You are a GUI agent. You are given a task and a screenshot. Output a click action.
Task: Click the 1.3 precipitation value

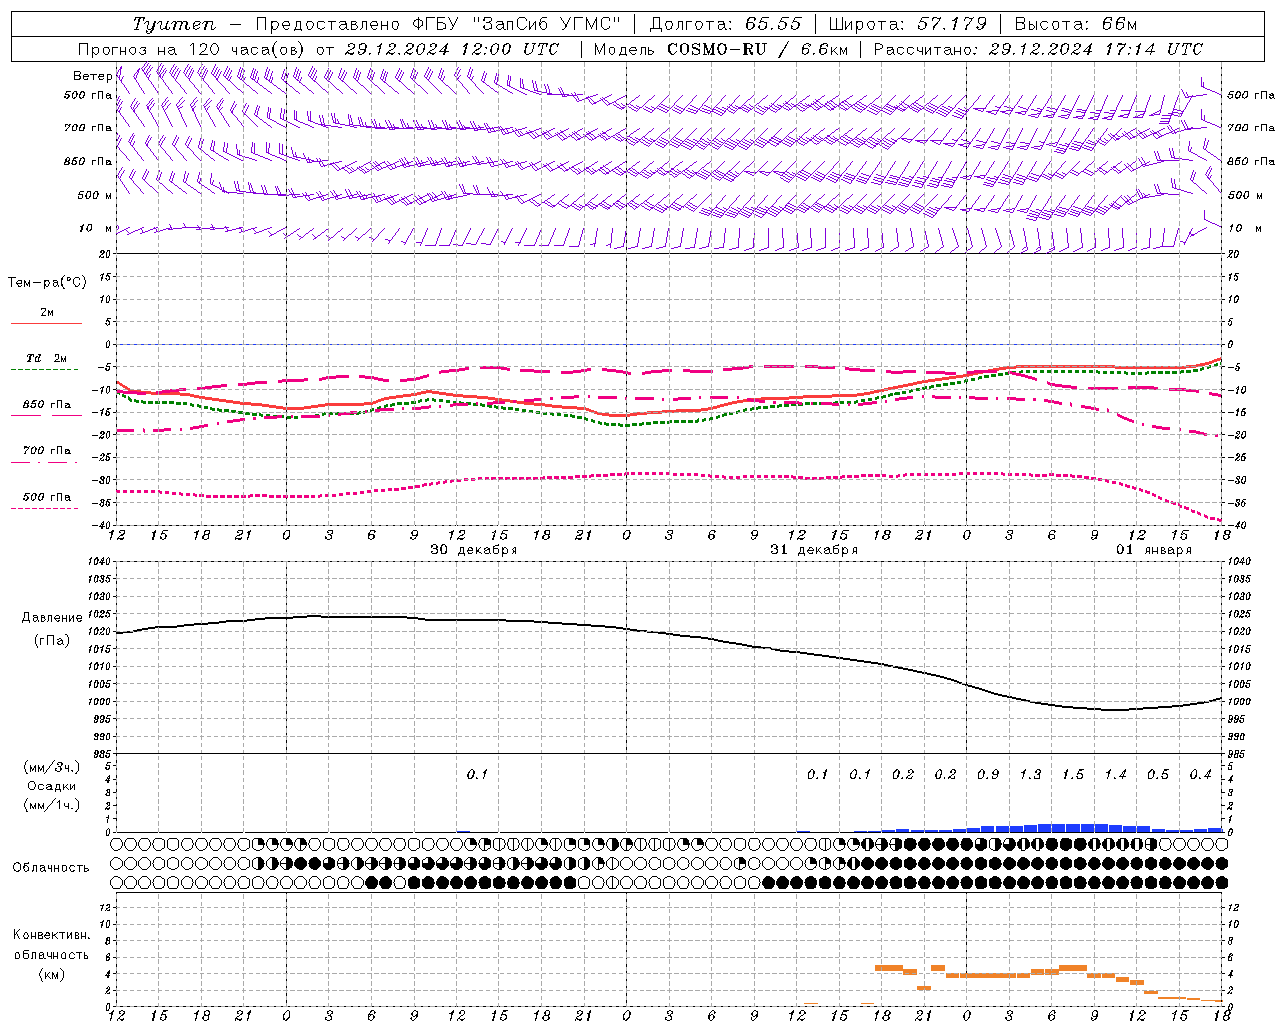point(1030,774)
